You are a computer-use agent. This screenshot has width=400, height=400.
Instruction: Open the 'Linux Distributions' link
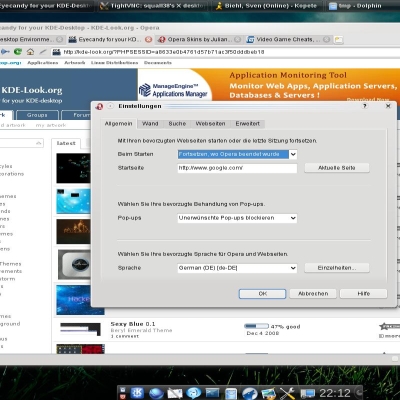[x=114, y=63]
